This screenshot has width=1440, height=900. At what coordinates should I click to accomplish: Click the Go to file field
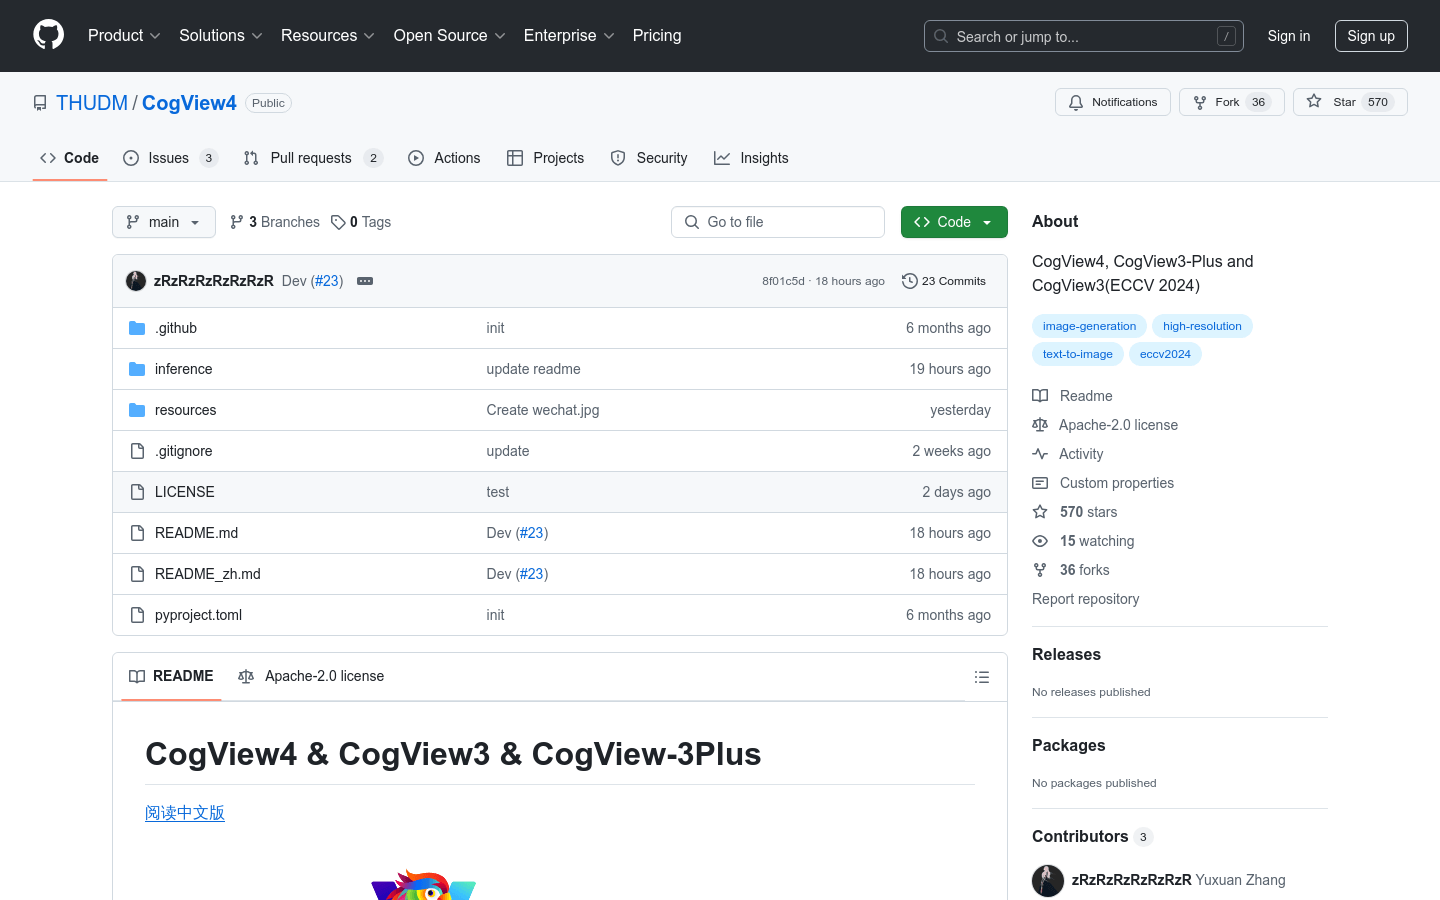(778, 222)
